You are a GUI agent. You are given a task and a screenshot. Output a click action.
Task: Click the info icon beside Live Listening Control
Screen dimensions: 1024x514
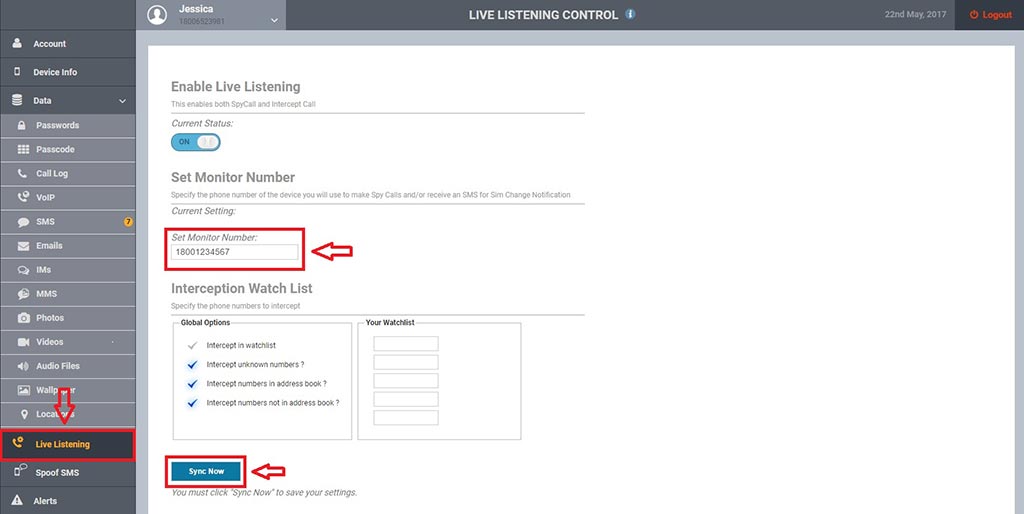(629, 15)
